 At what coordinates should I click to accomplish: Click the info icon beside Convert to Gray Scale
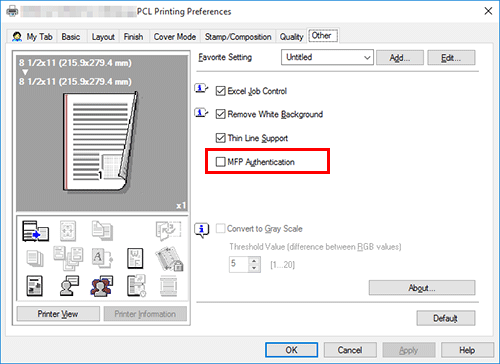point(202,230)
